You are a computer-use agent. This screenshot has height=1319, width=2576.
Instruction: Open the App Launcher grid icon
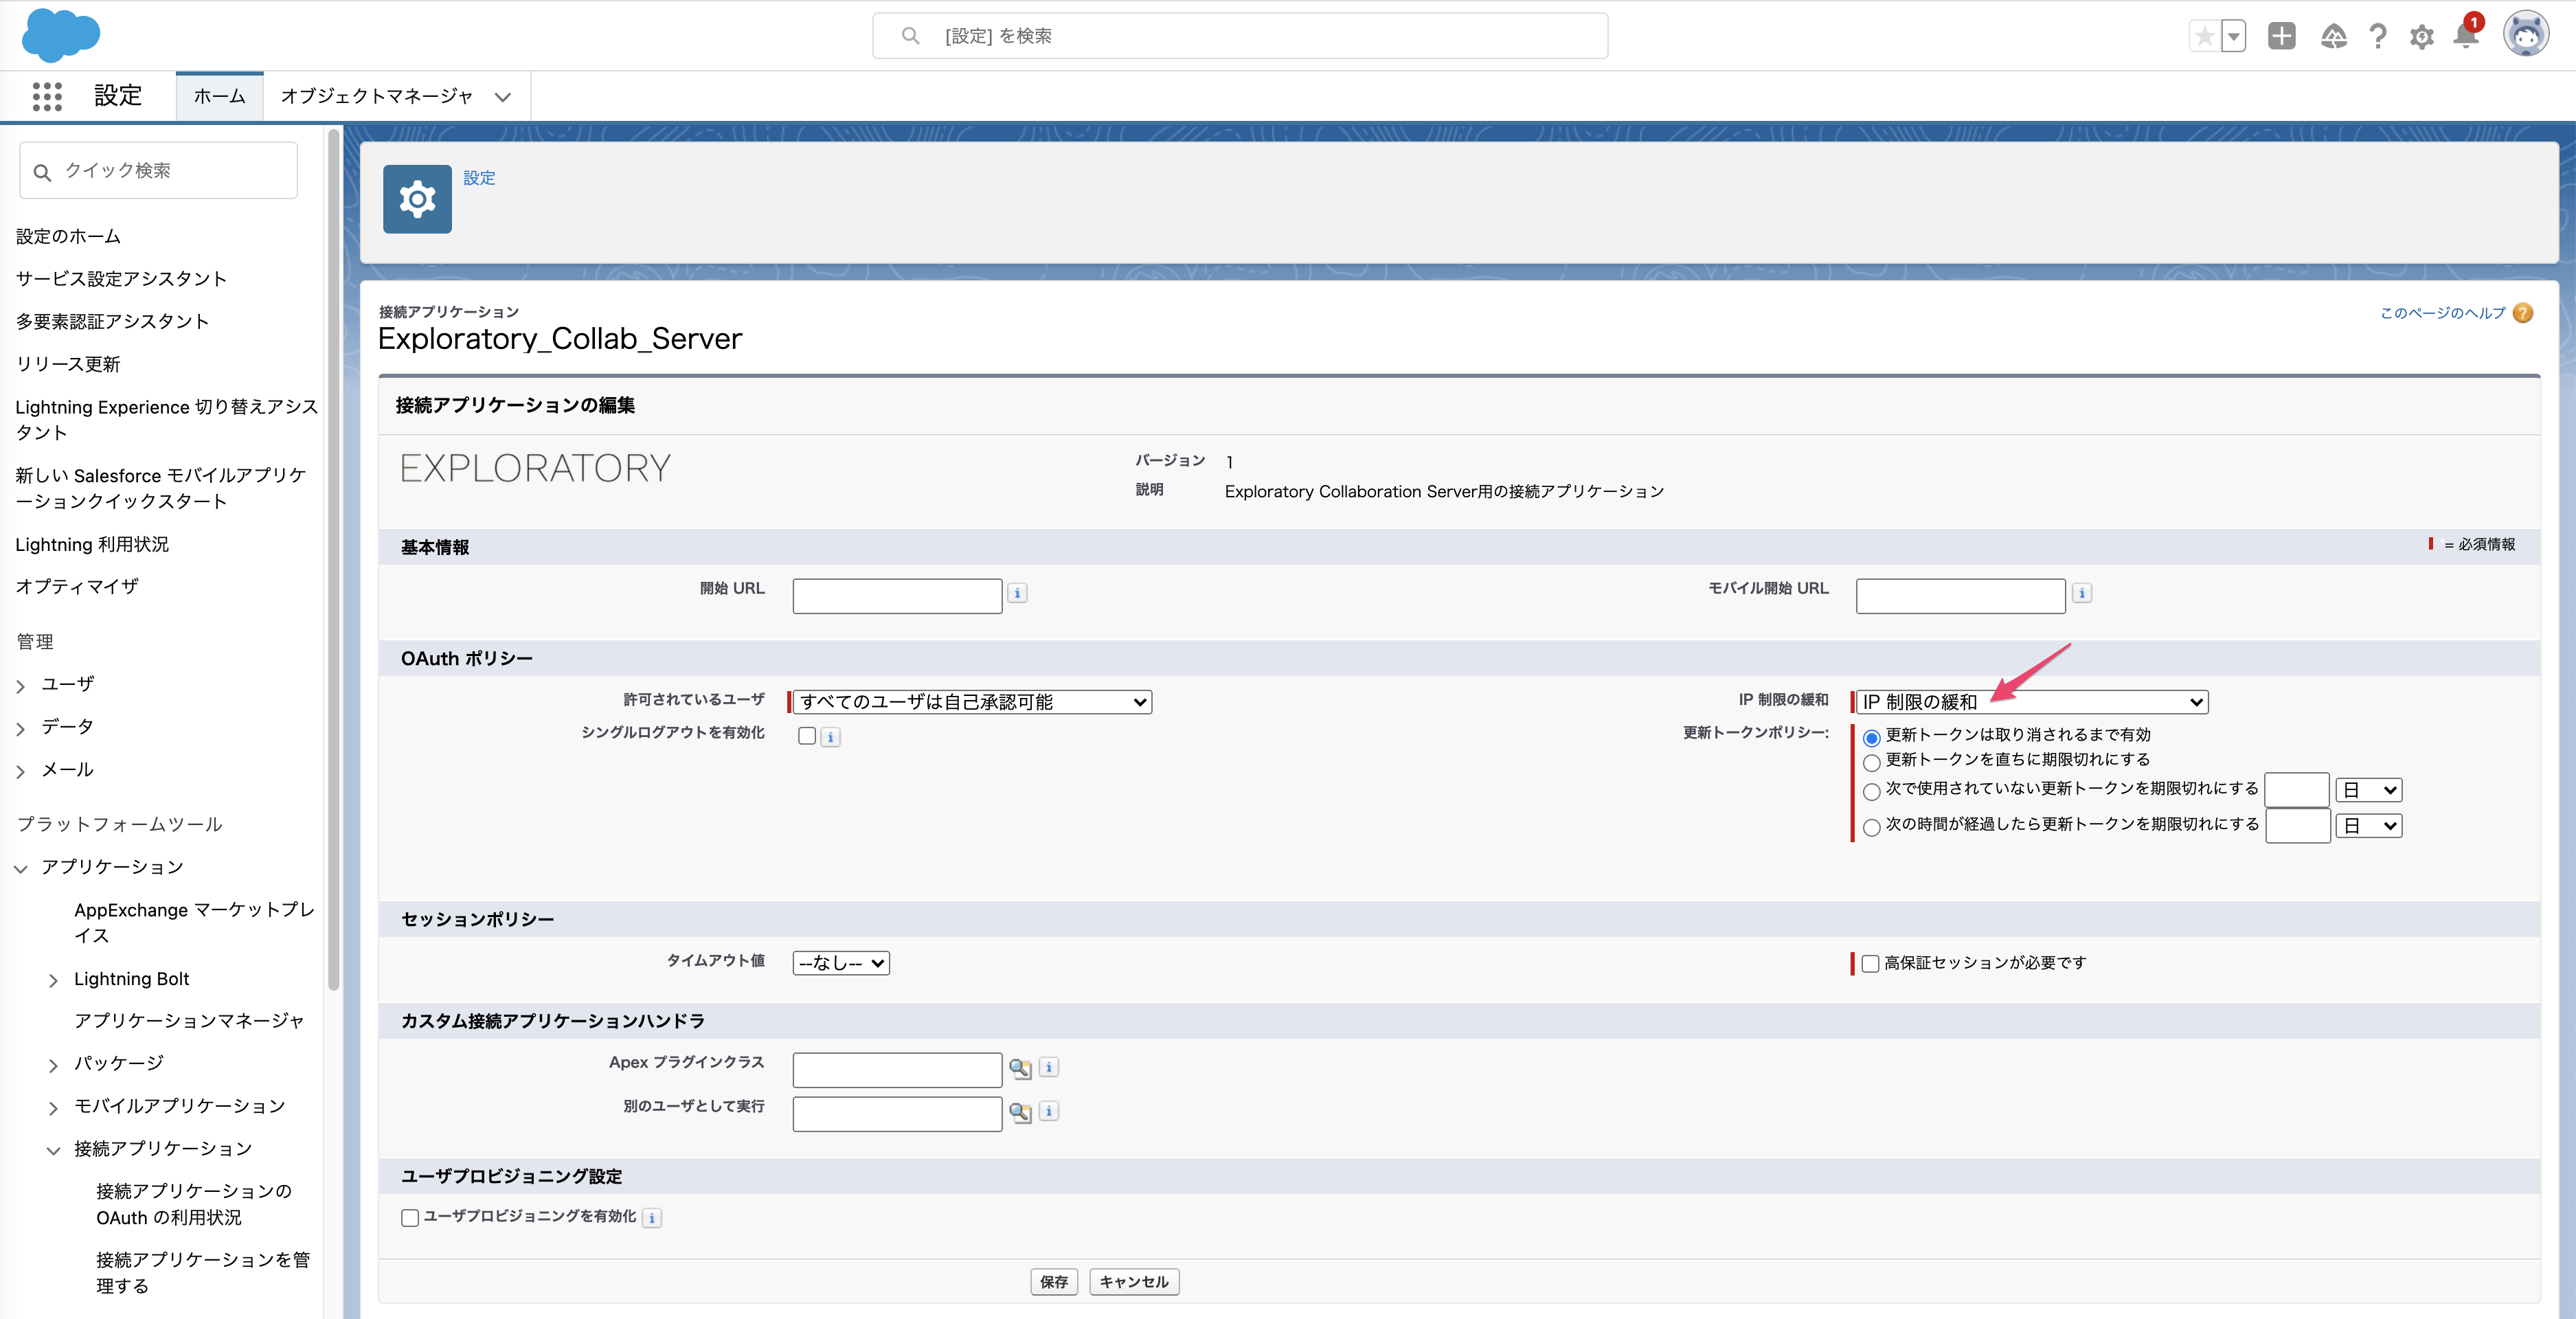coord(47,96)
